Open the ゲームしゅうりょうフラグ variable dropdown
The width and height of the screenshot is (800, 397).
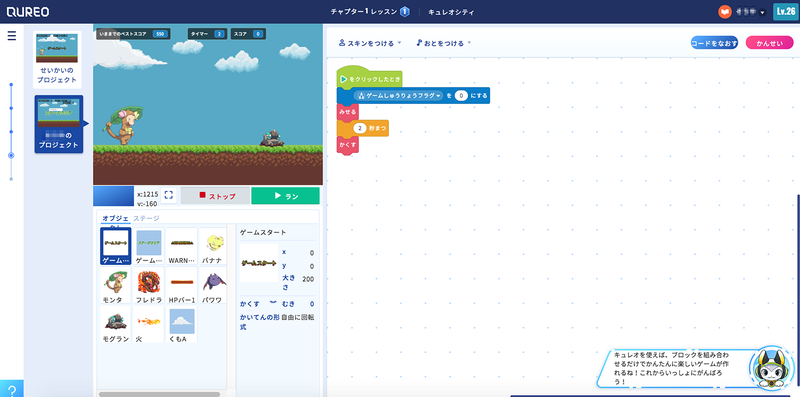398,95
